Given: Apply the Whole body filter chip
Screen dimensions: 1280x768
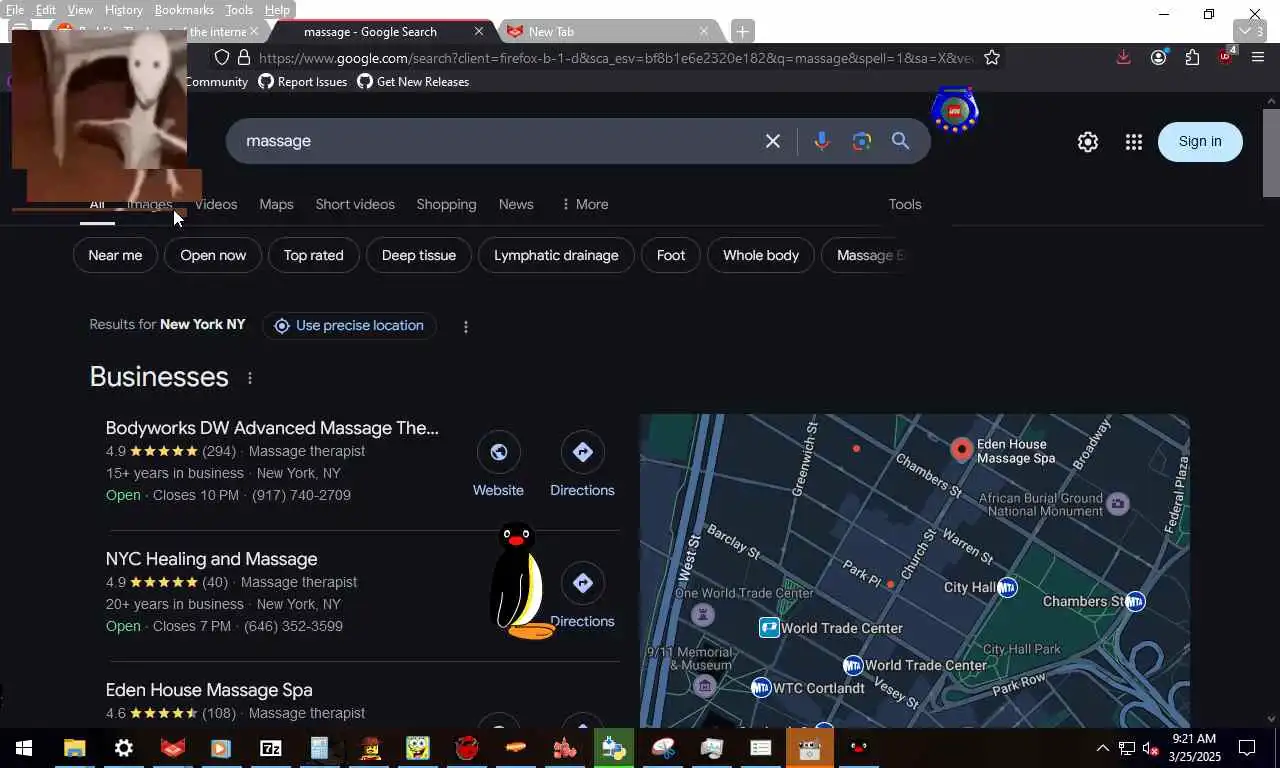Looking at the screenshot, I should coord(761,255).
